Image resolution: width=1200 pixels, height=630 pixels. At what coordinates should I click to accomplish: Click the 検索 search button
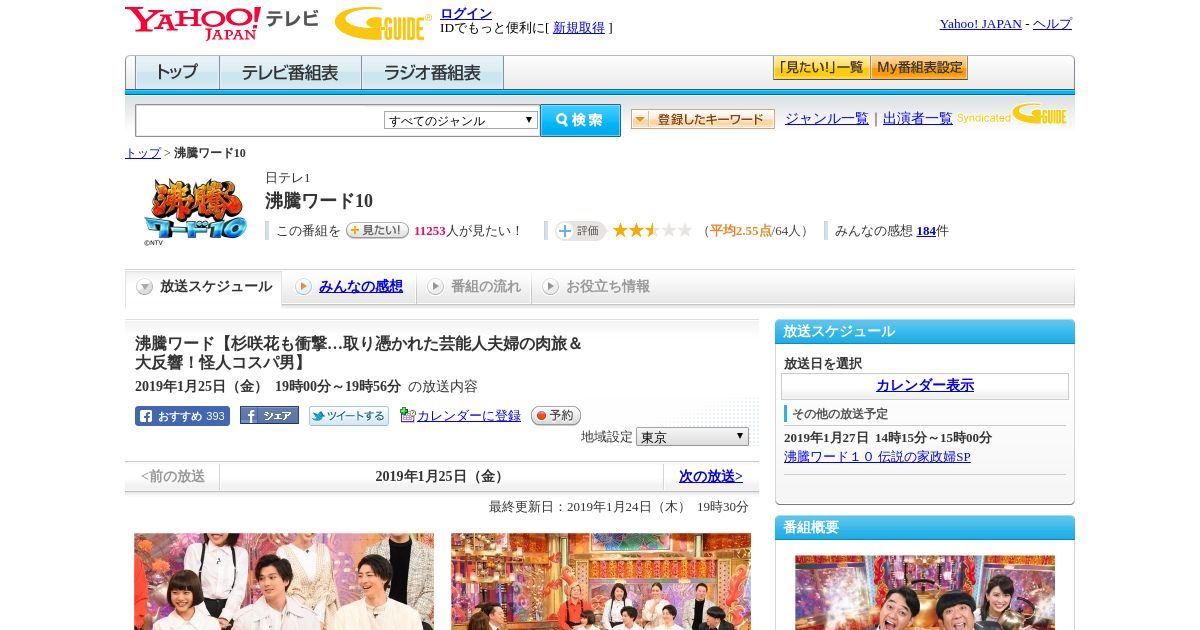click(580, 120)
